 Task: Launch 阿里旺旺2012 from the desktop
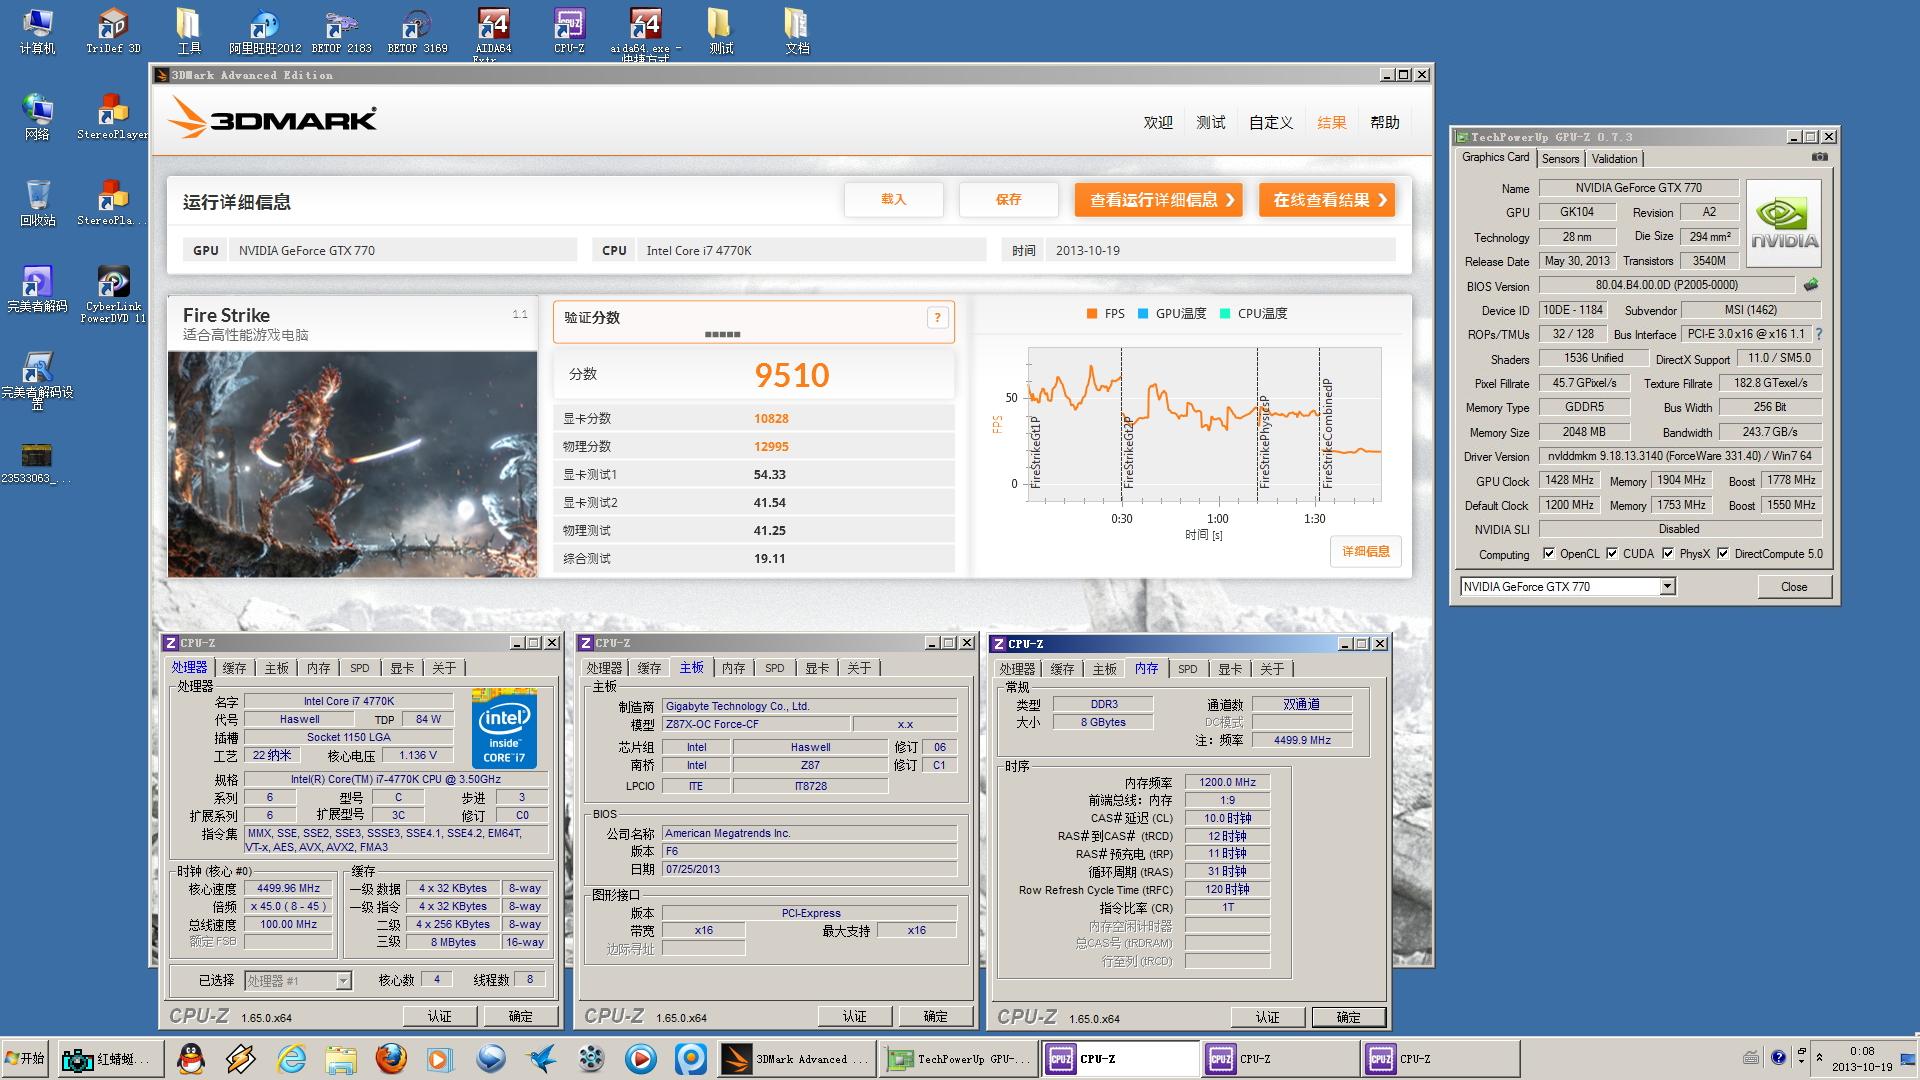pos(265,30)
